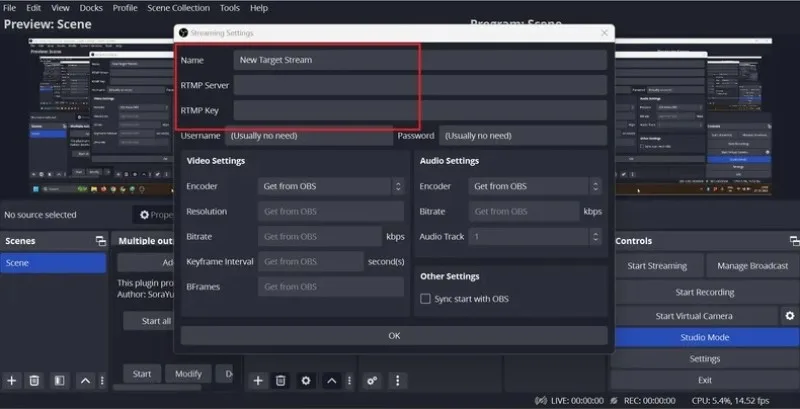Add a new scene with plus icon

[12, 380]
